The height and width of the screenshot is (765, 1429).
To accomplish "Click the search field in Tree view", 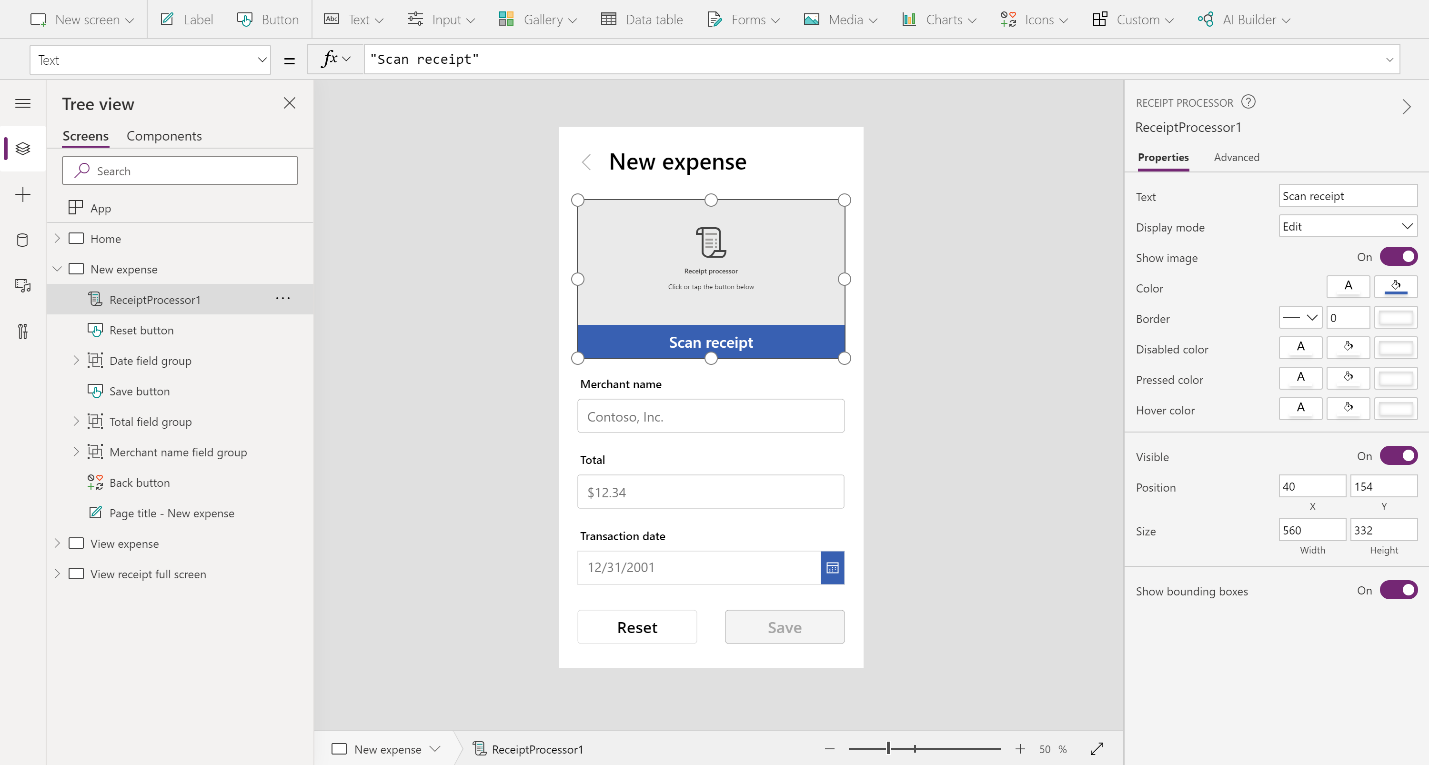I will (179, 170).
